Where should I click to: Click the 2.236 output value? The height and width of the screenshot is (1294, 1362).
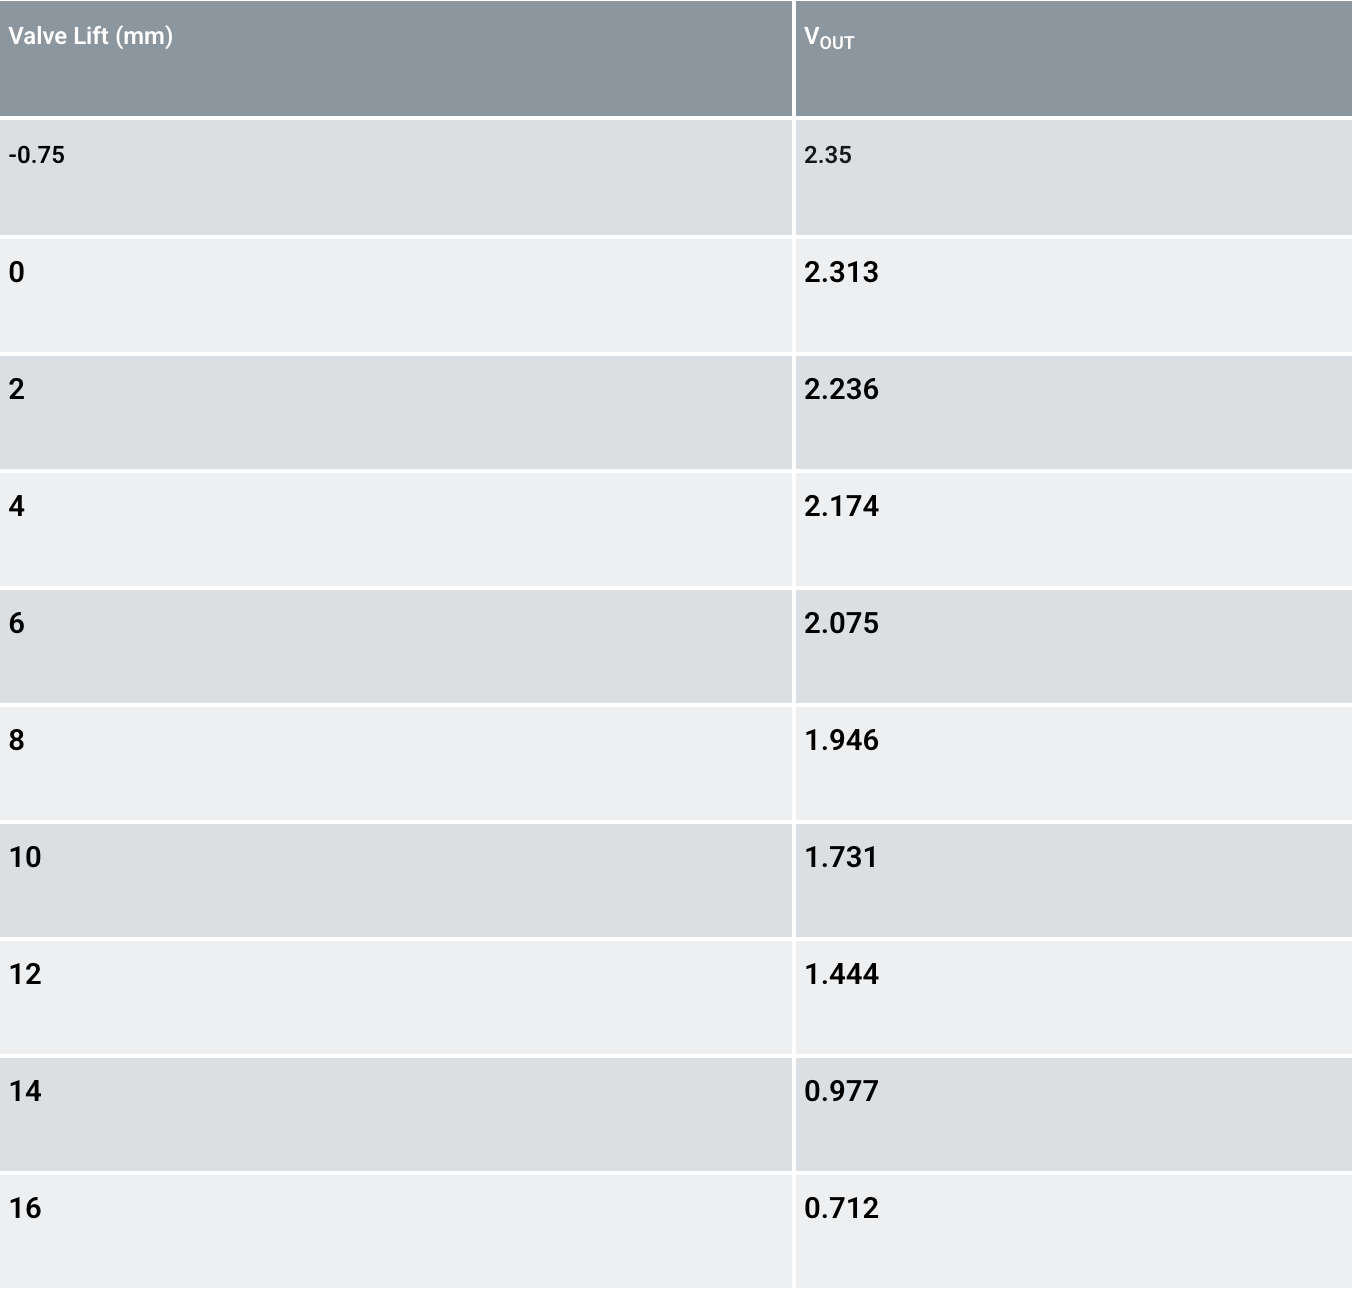coord(841,389)
